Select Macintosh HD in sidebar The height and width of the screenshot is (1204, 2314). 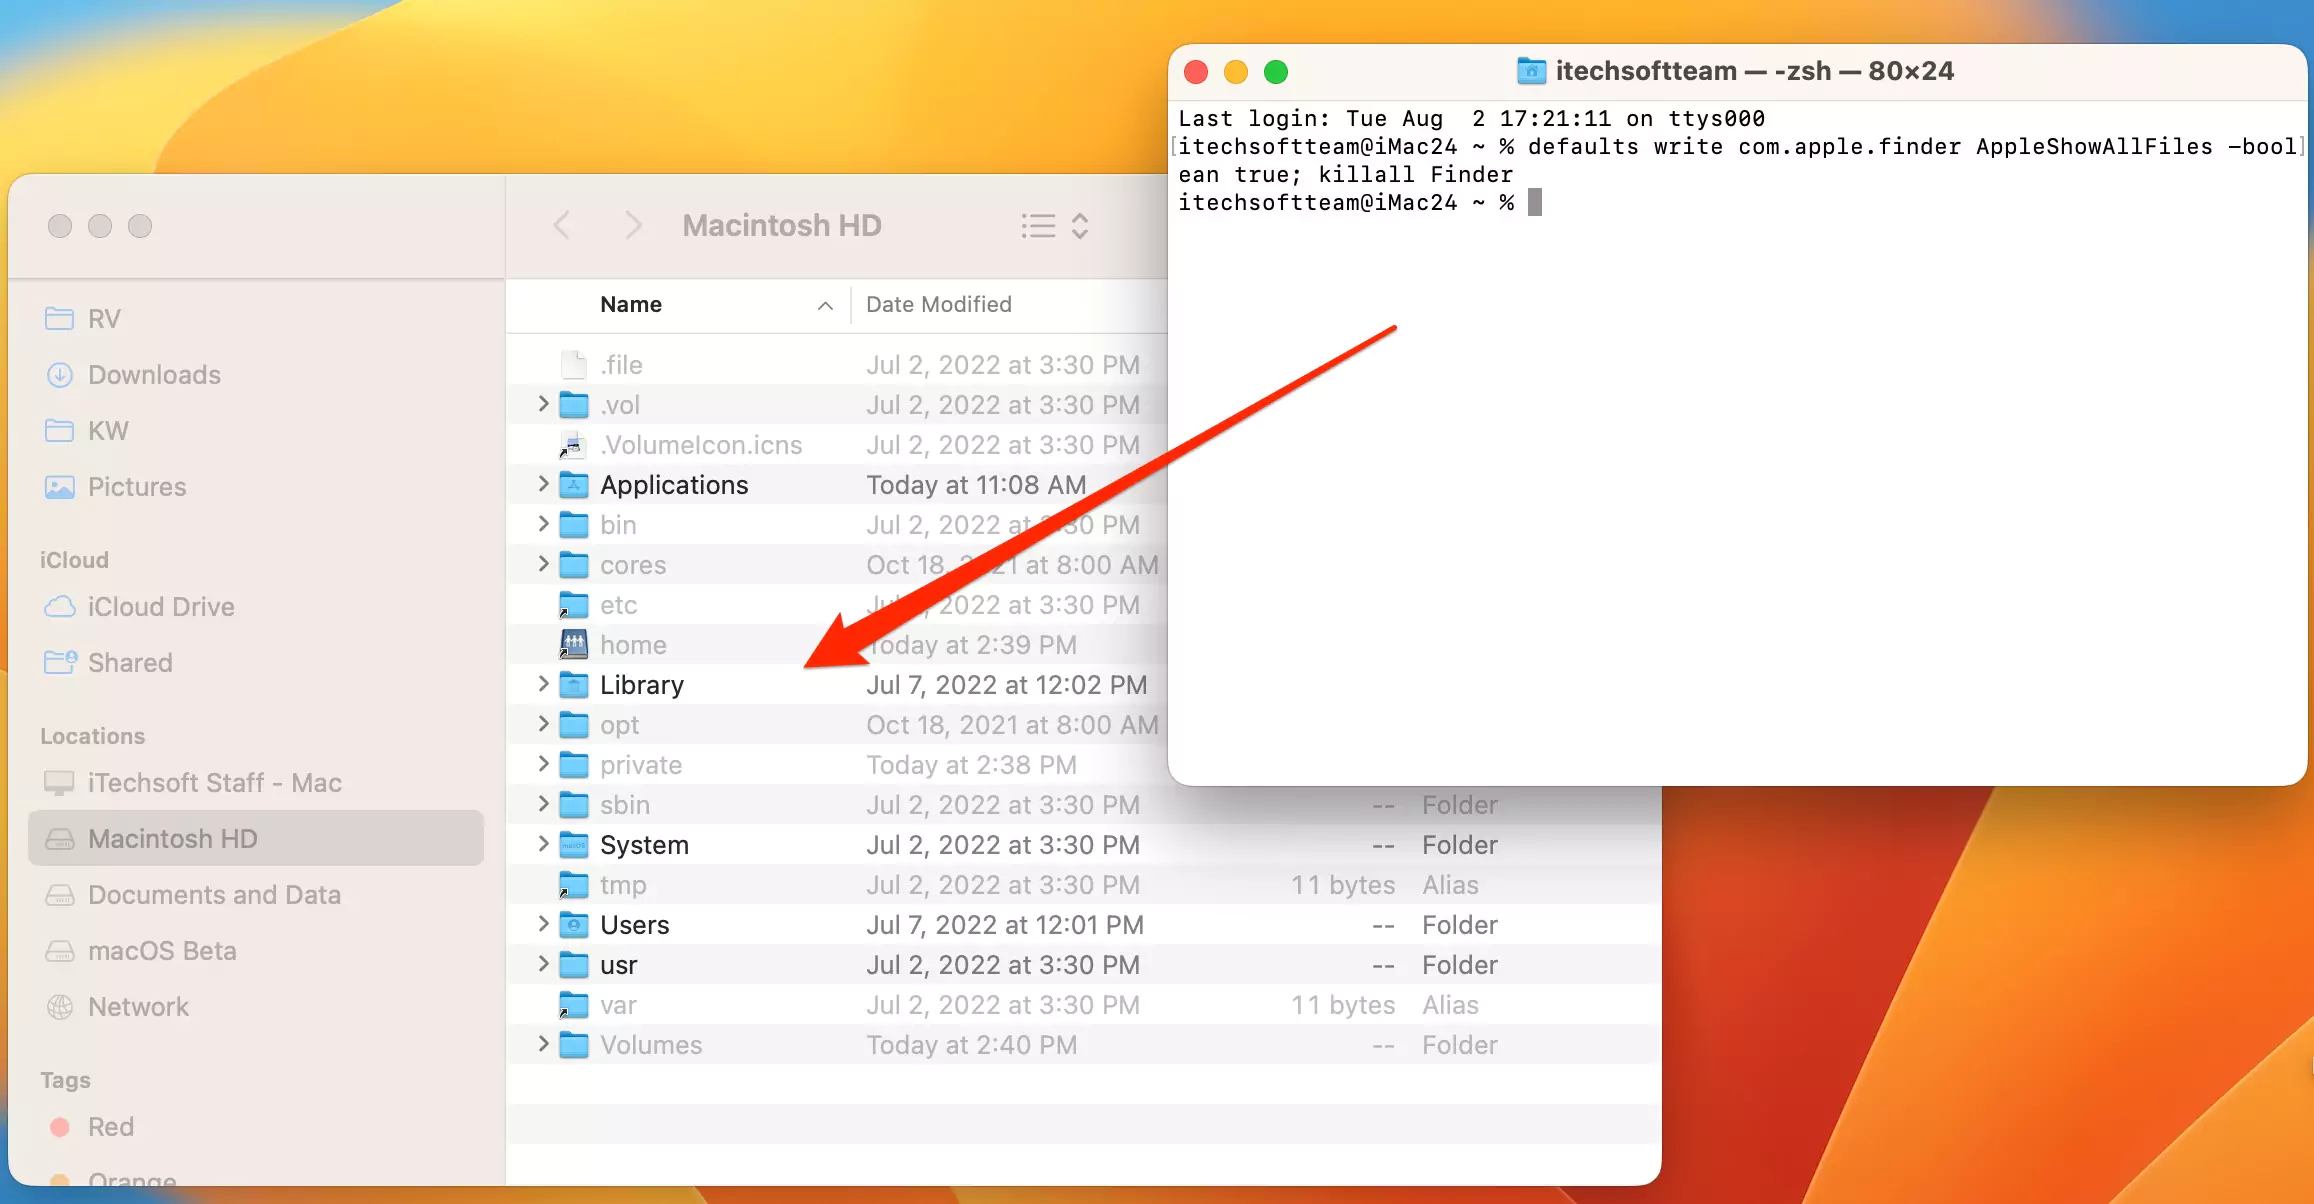(x=256, y=838)
